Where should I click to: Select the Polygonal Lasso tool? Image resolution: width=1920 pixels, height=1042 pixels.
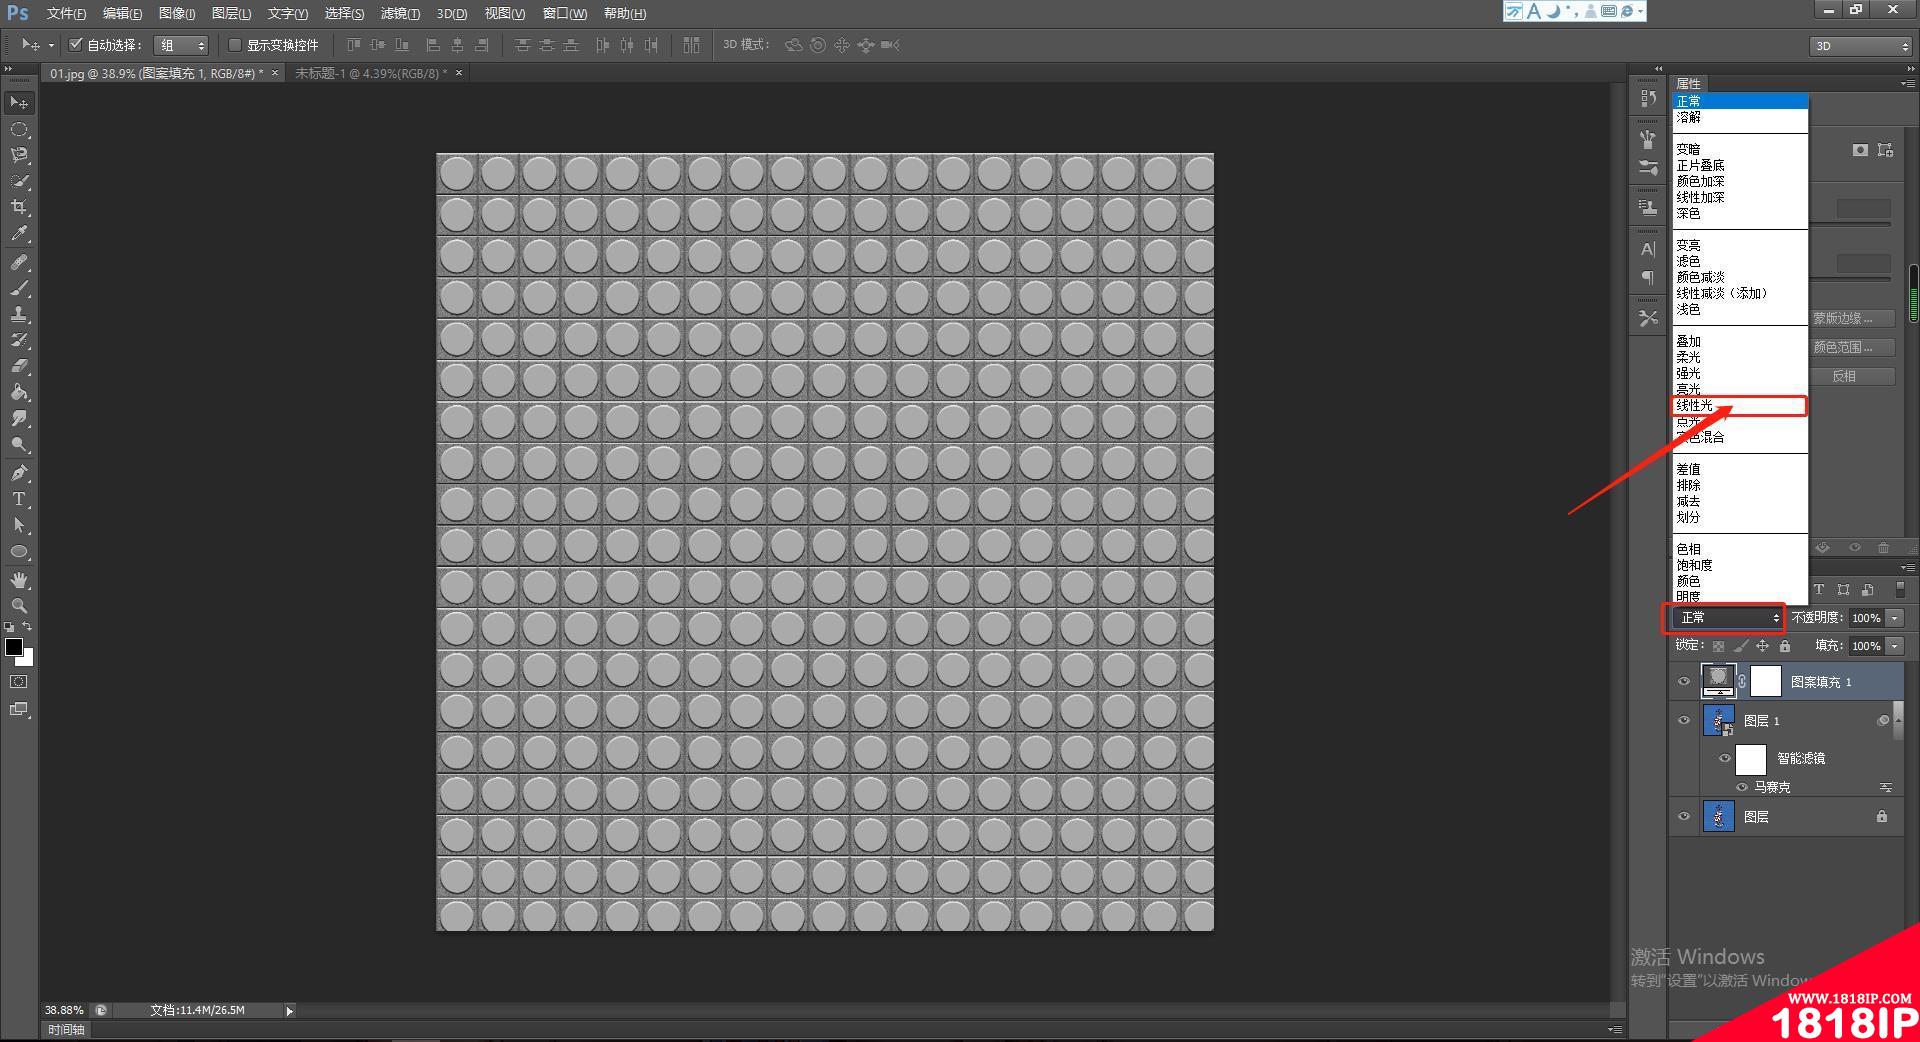coord(19,155)
